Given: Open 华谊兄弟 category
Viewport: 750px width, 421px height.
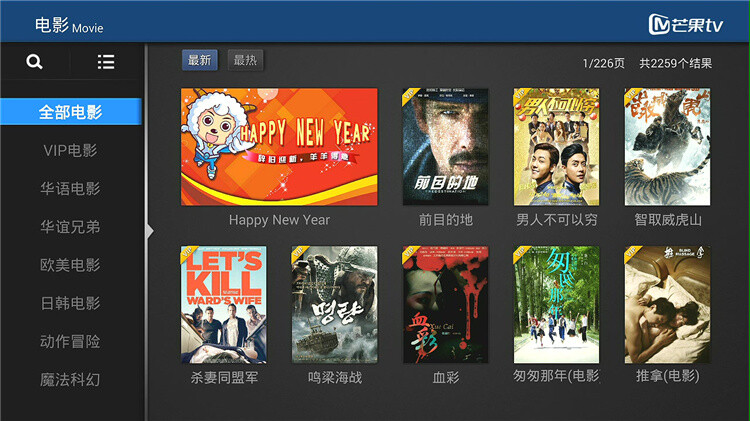Looking at the screenshot, I should 71,227.
